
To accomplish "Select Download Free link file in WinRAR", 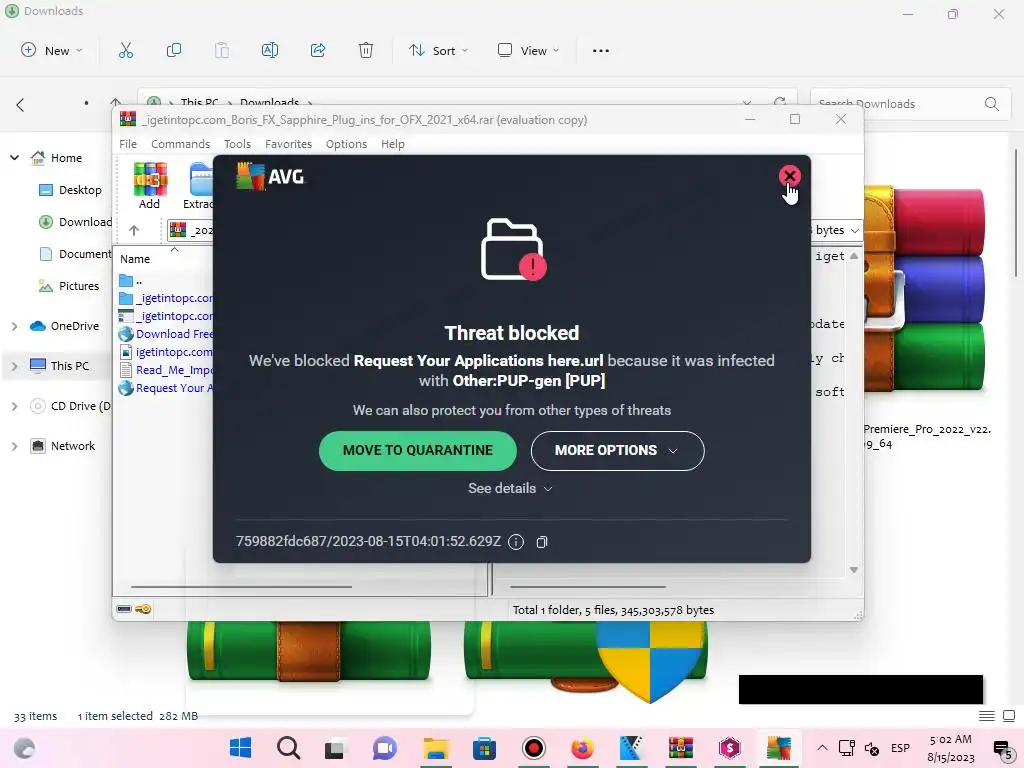I will [x=166, y=334].
